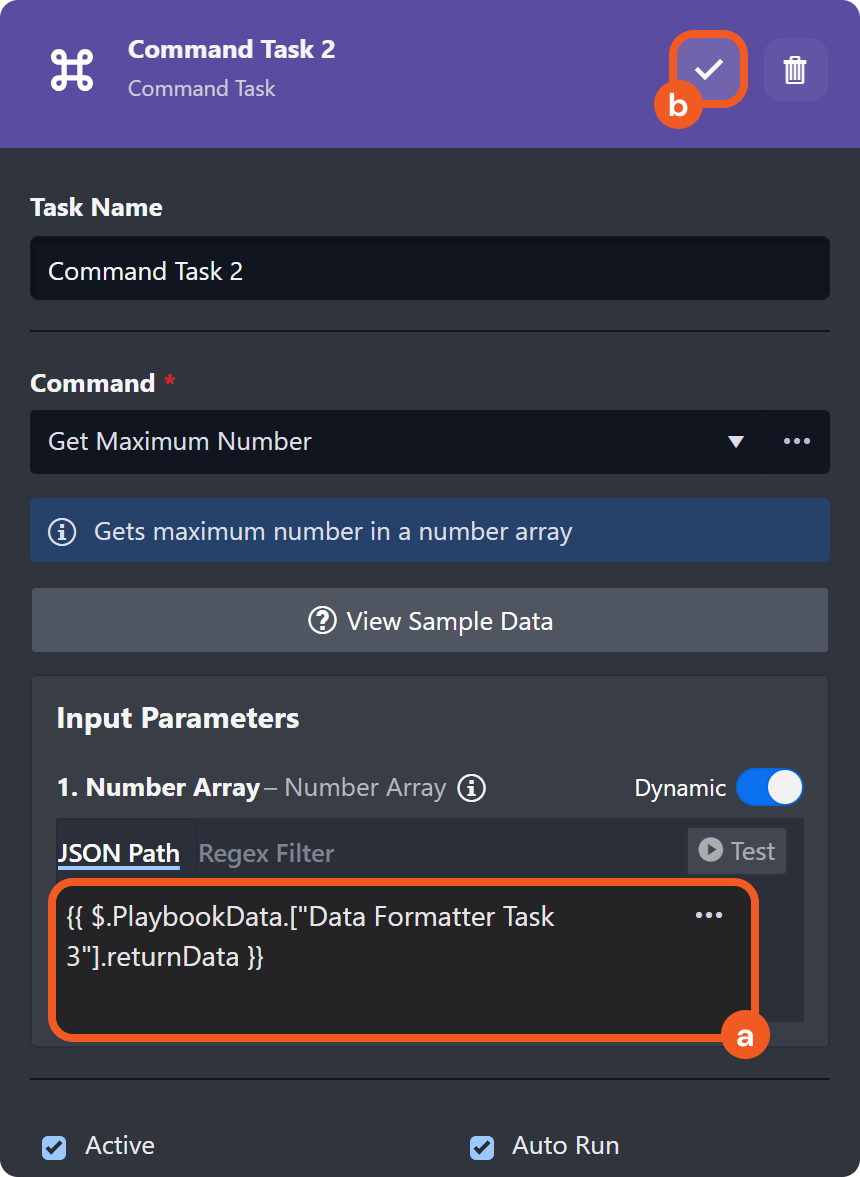Click the command symbol icon in header

pyautogui.click(x=72, y=70)
